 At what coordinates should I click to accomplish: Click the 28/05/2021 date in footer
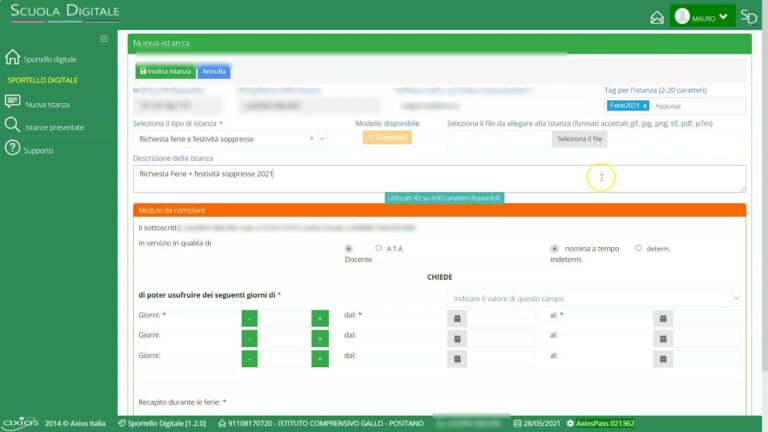537,423
